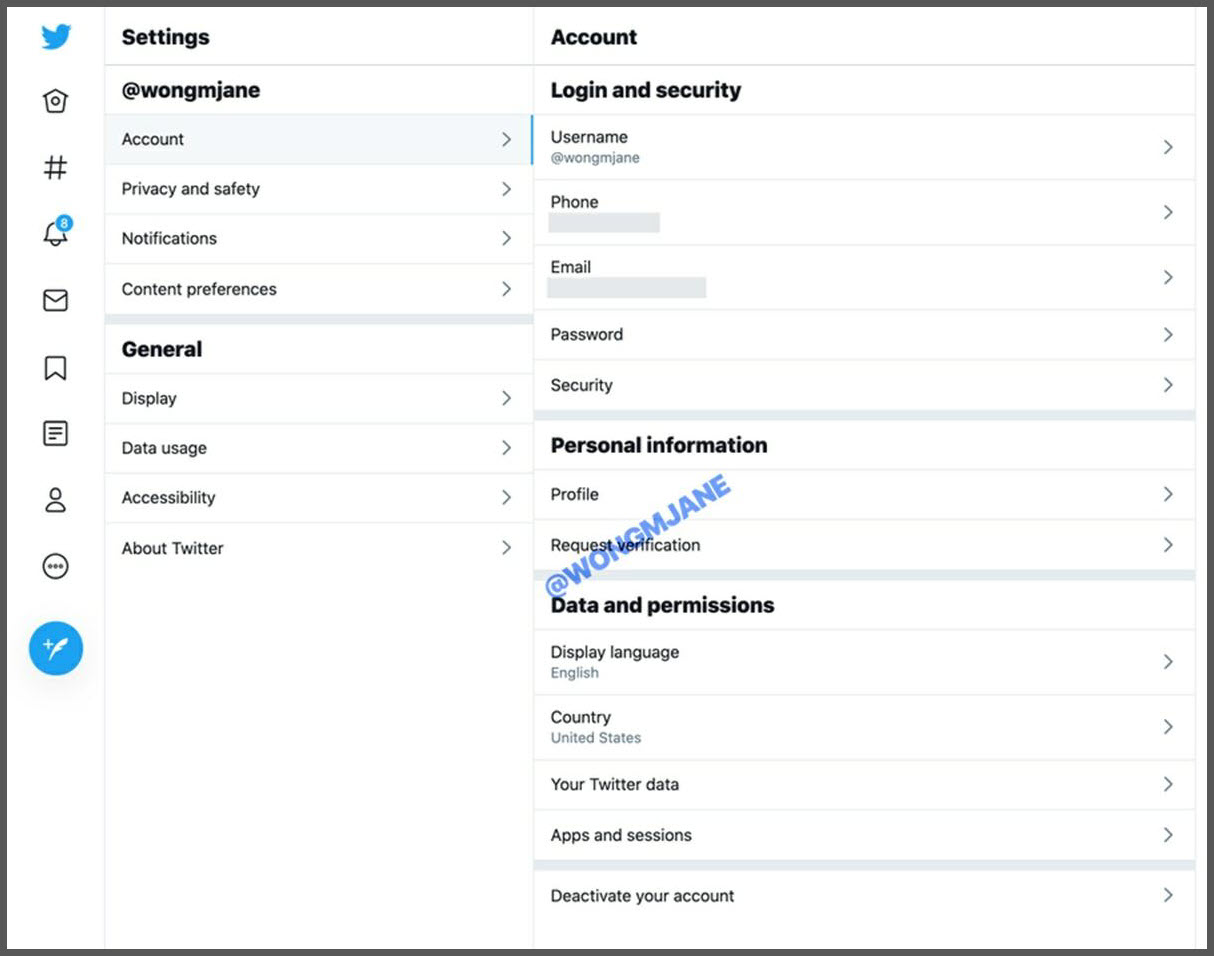Compose a new Tweet with the blue button
1214x956 pixels.
tap(56, 648)
